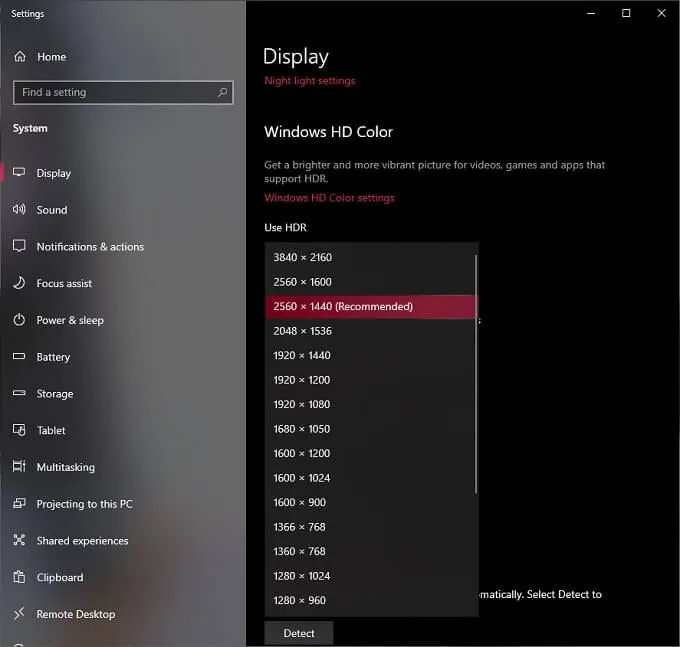Viewport: 680px width, 647px height.
Task: Select 1920 × 1200 resolution
Action: click(x=370, y=380)
